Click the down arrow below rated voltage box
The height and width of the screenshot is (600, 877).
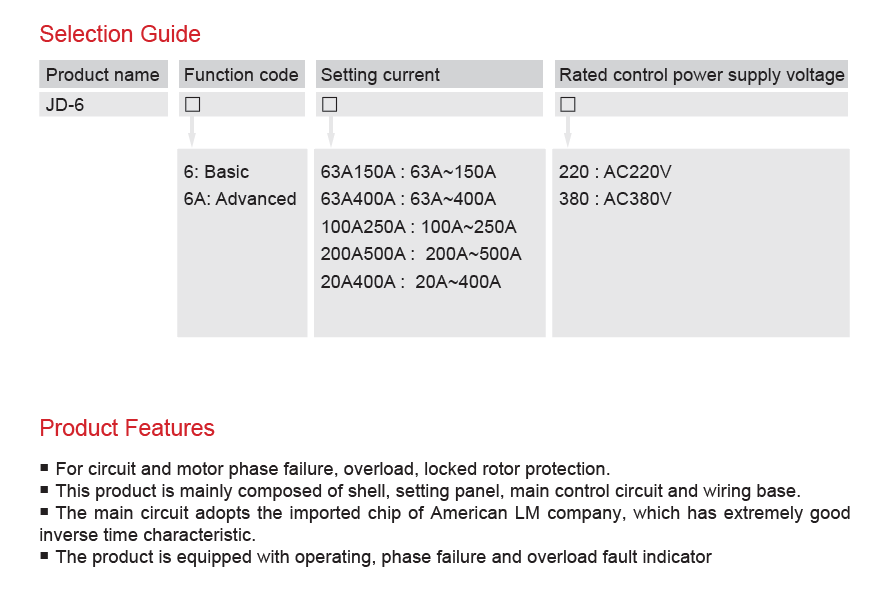coord(568,131)
